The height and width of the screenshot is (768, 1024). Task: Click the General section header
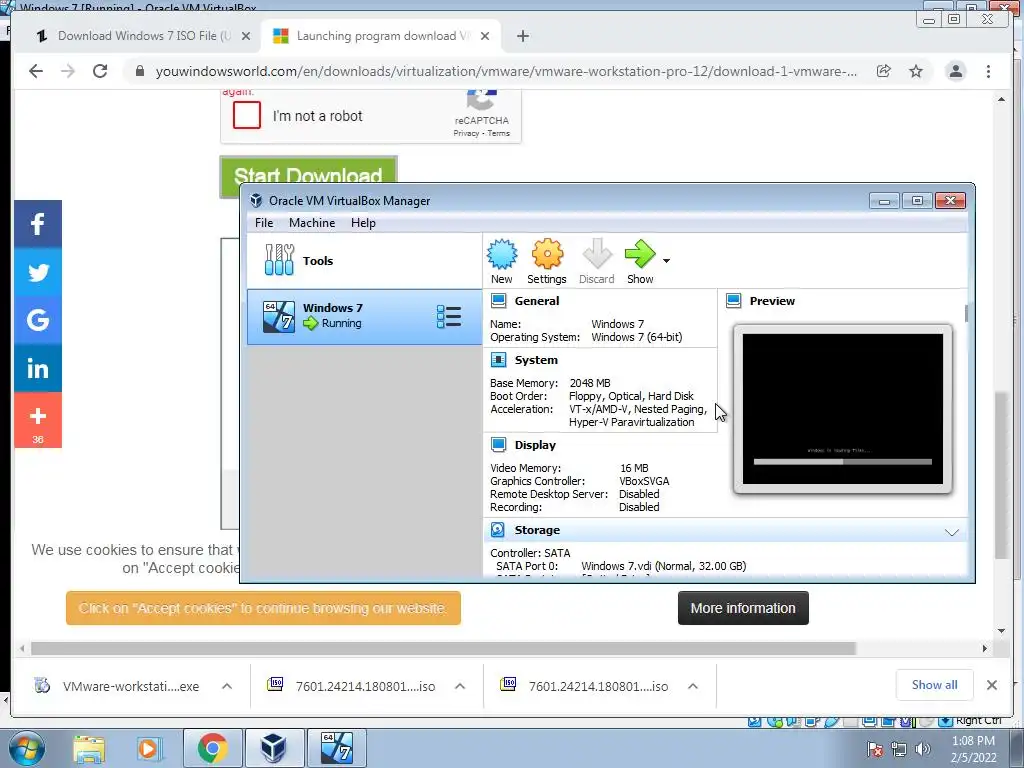click(x=536, y=301)
